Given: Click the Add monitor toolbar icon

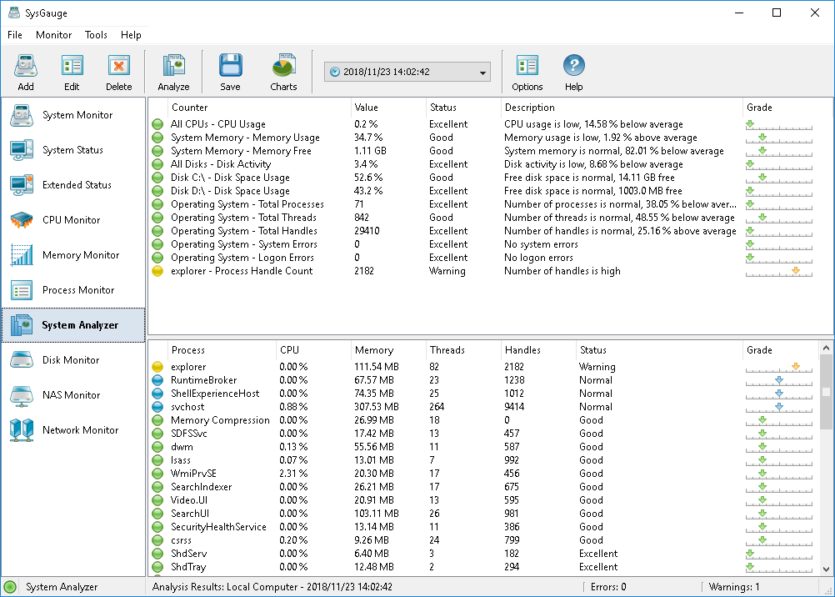Looking at the screenshot, I should [x=26, y=67].
